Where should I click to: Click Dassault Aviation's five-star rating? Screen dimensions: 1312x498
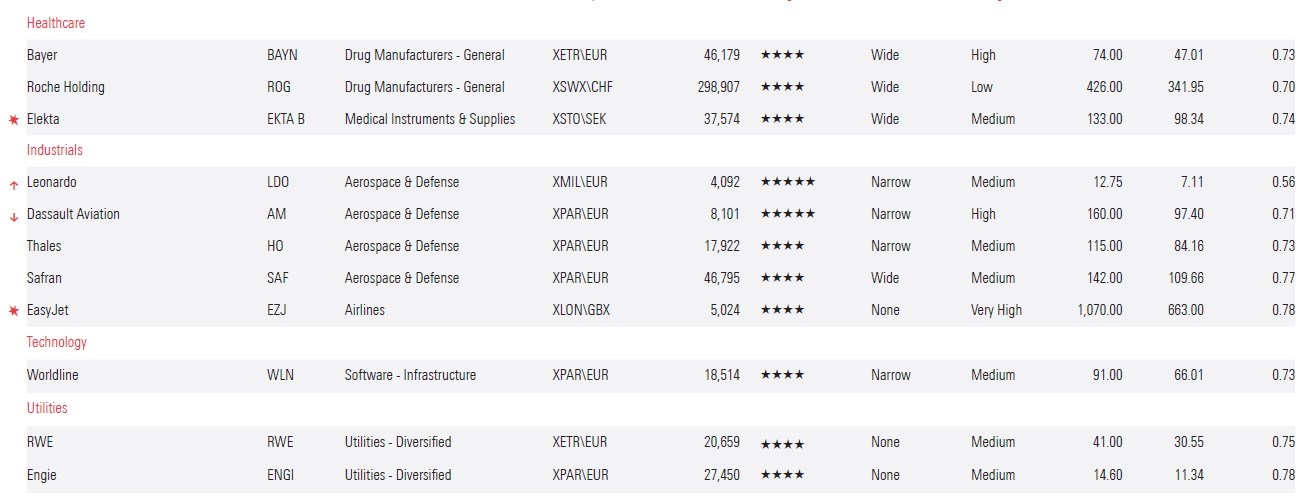click(787, 215)
